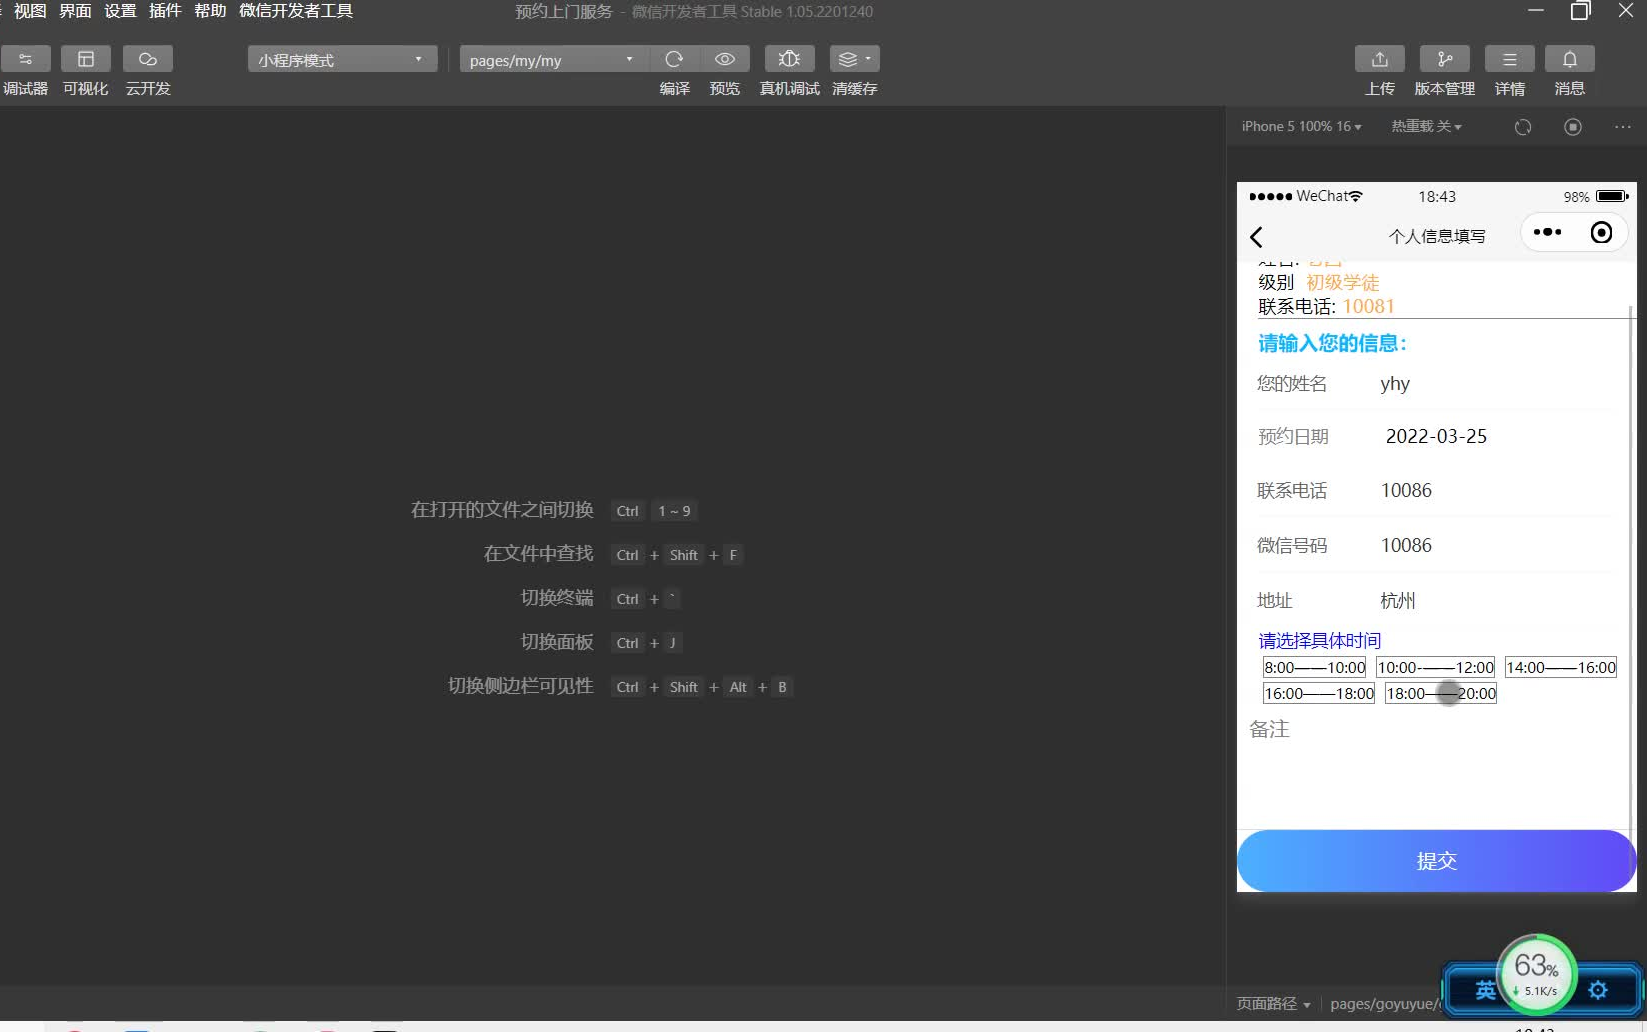Select the 8:00——10:00 time slot

(x=1314, y=668)
